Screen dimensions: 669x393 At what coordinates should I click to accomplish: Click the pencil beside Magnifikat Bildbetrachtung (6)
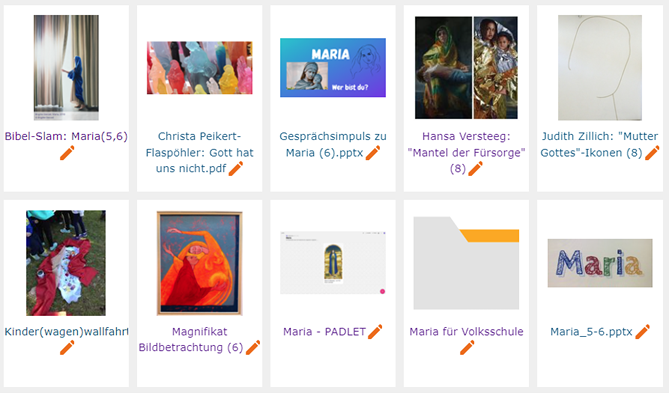point(253,347)
